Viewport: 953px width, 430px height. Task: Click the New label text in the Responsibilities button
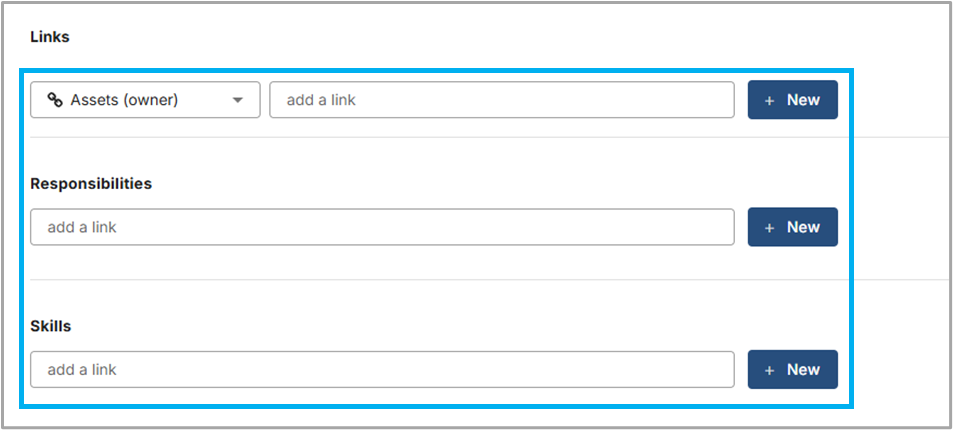803,227
